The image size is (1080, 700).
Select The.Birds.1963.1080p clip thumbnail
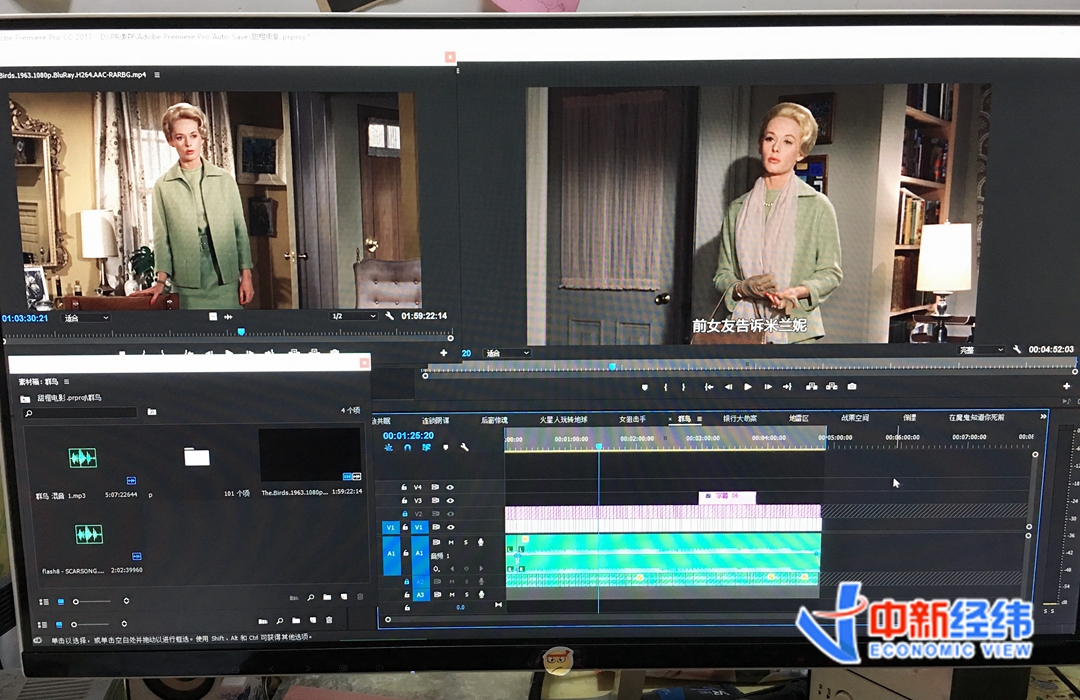pyautogui.click(x=310, y=455)
